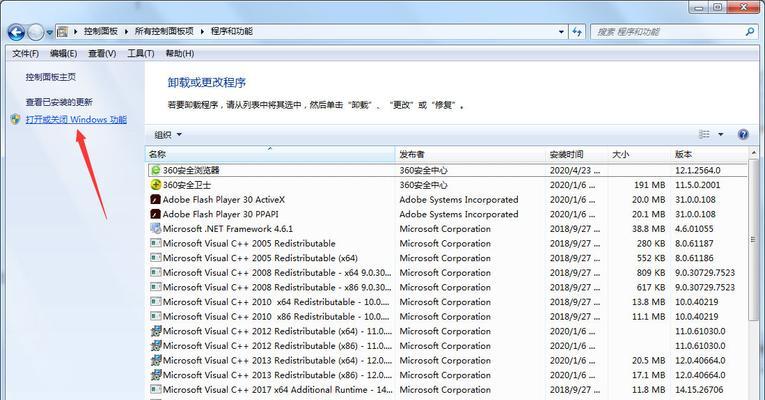The image size is (765, 400).
Task: Click the 552 KB size cell
Action: [x=651, y=258]
